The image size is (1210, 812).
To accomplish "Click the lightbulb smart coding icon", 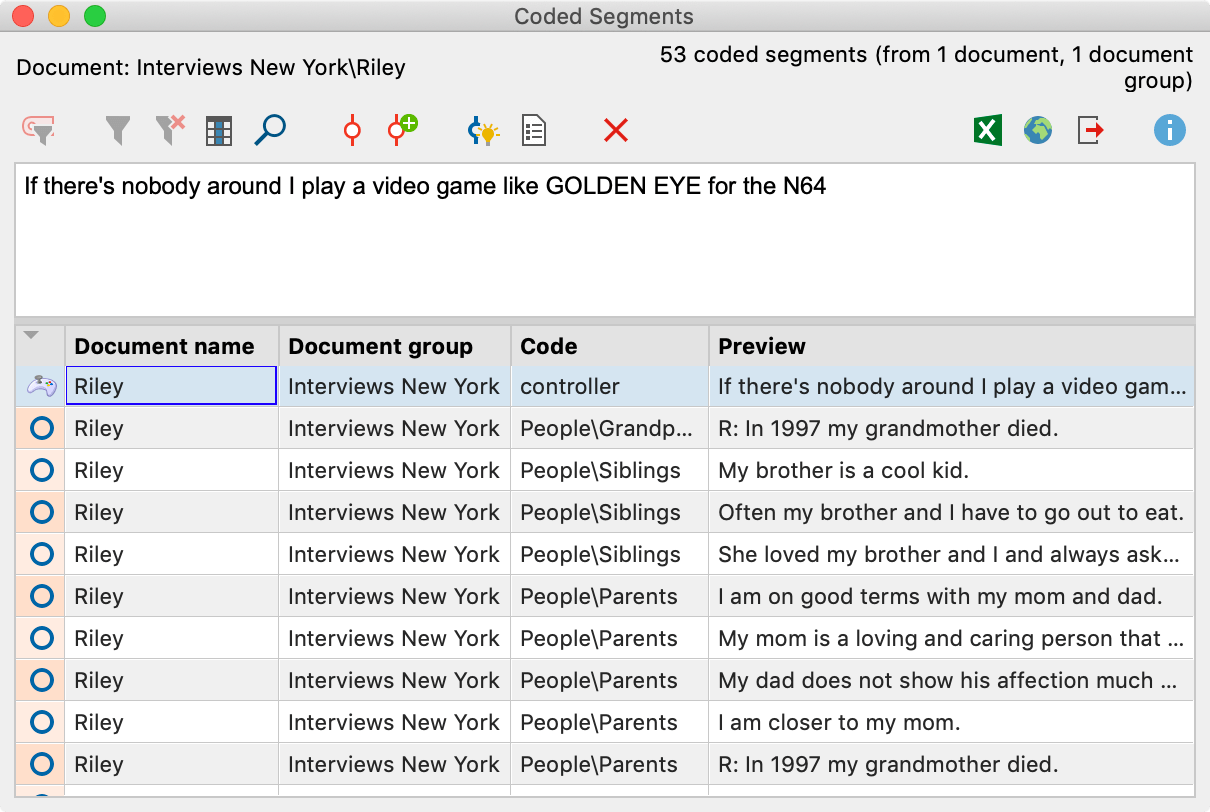I will pyautogui.click(x=483, y=131).
